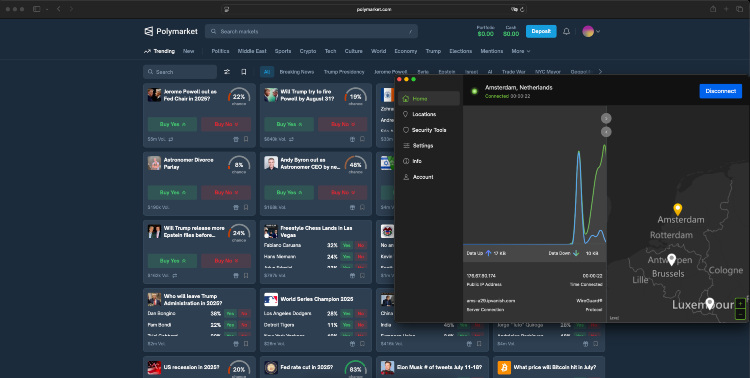Click gift icon on Andy Byron market
This screenshot has height=378, width=750.
pyautogui.click(x=353, y=208)
